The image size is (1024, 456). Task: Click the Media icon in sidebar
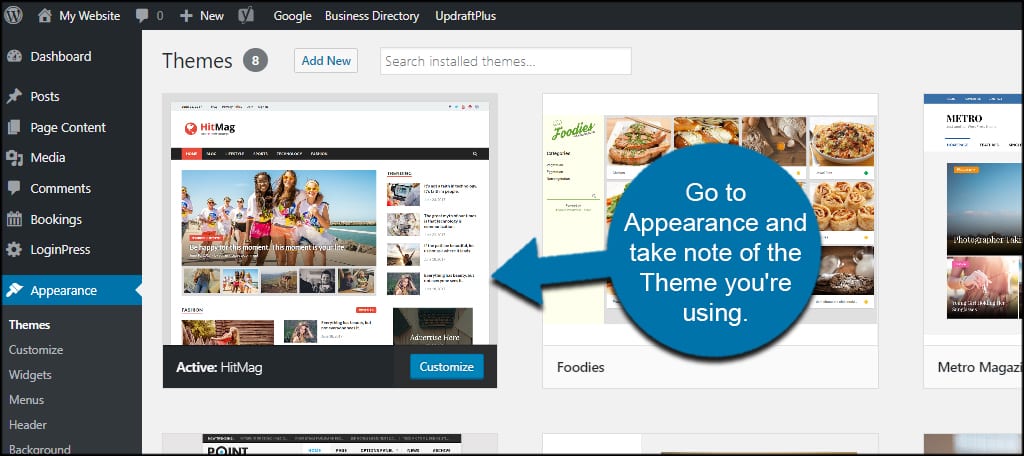point(14,157)
